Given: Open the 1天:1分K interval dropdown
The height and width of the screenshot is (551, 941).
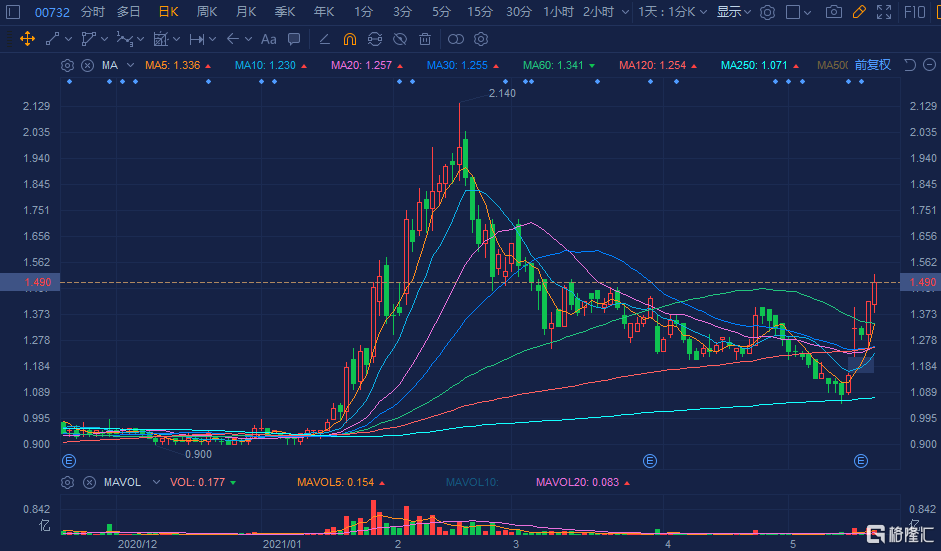Looking at the screenshot, I should tap(674, 12).
